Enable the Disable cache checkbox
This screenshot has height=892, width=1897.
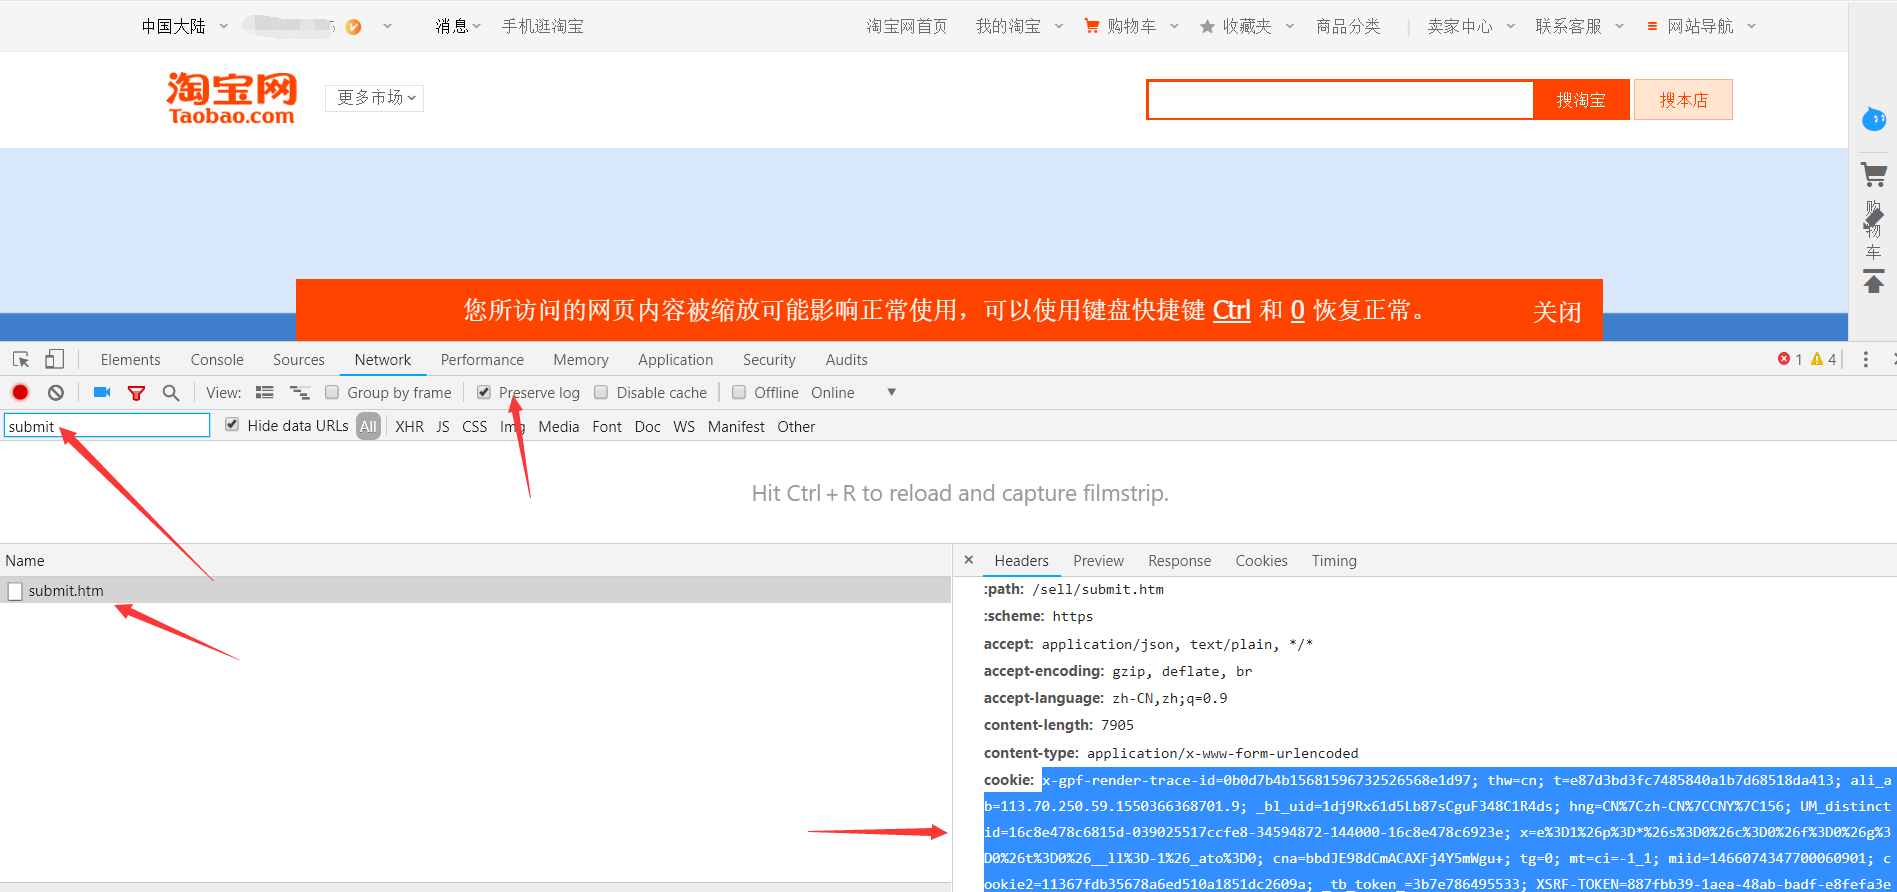[601, 393]
